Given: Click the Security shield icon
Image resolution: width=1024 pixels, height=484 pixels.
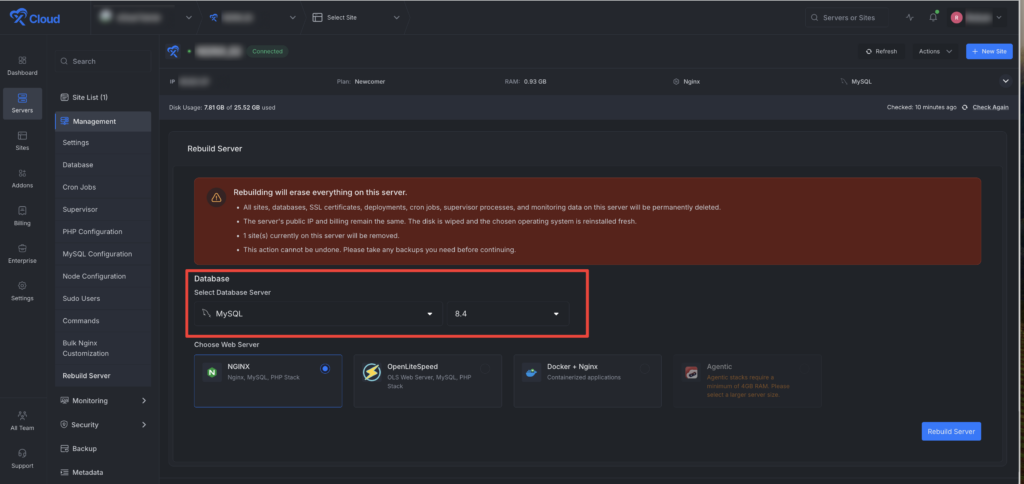Looking at the screenshot, I should pyautogui.click(x=64, y=425).
